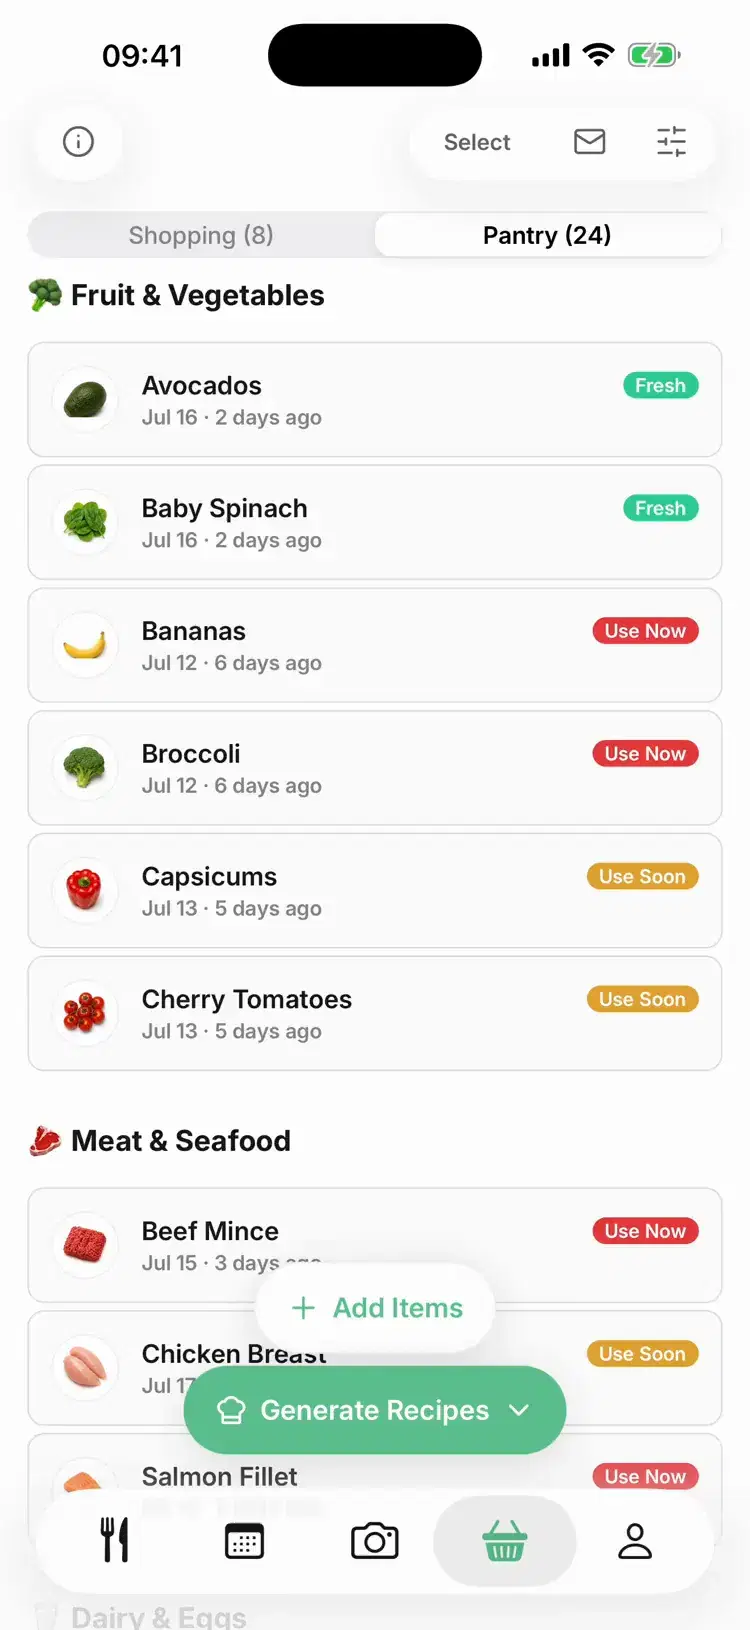
Task: Open the filter sliders icon
Action: point(671,142)
